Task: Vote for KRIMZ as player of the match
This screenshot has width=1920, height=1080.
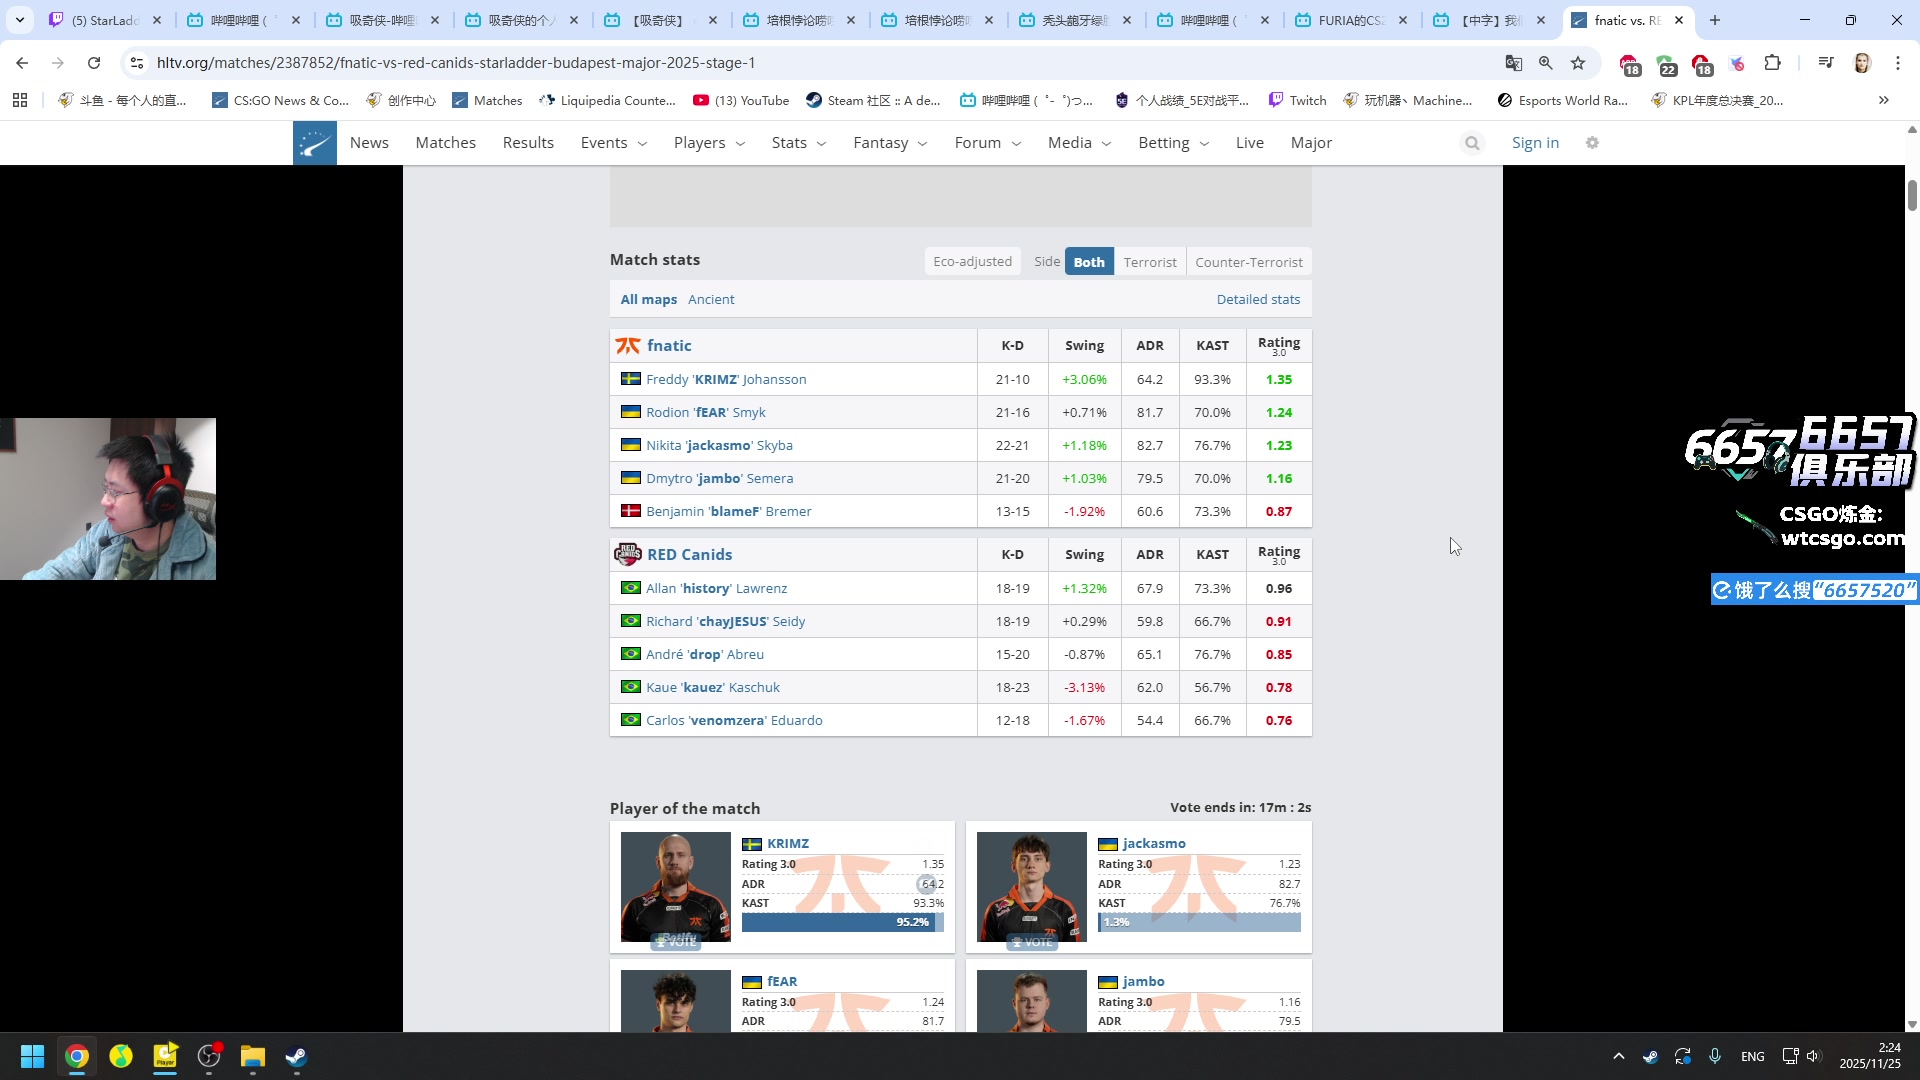Action: (675, 941)
